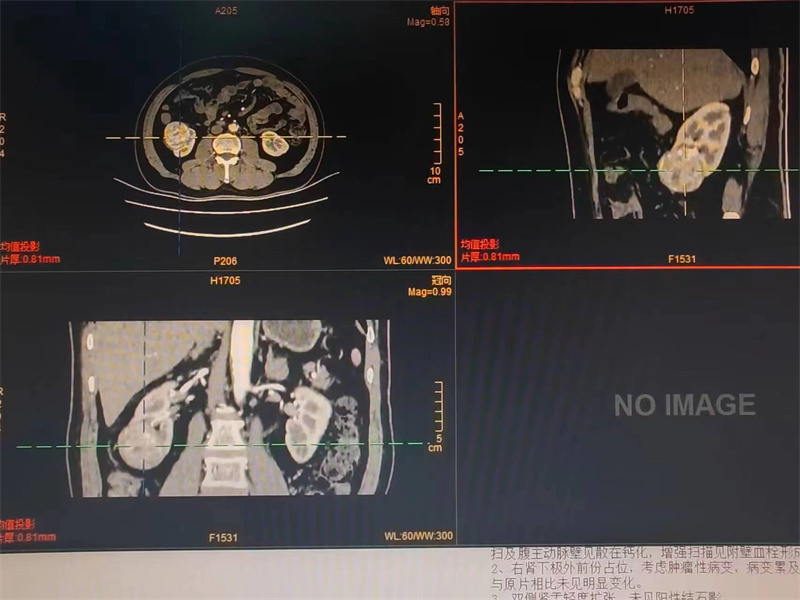Click report line '与原片相比未见明显变化'

tap(566, 583)
